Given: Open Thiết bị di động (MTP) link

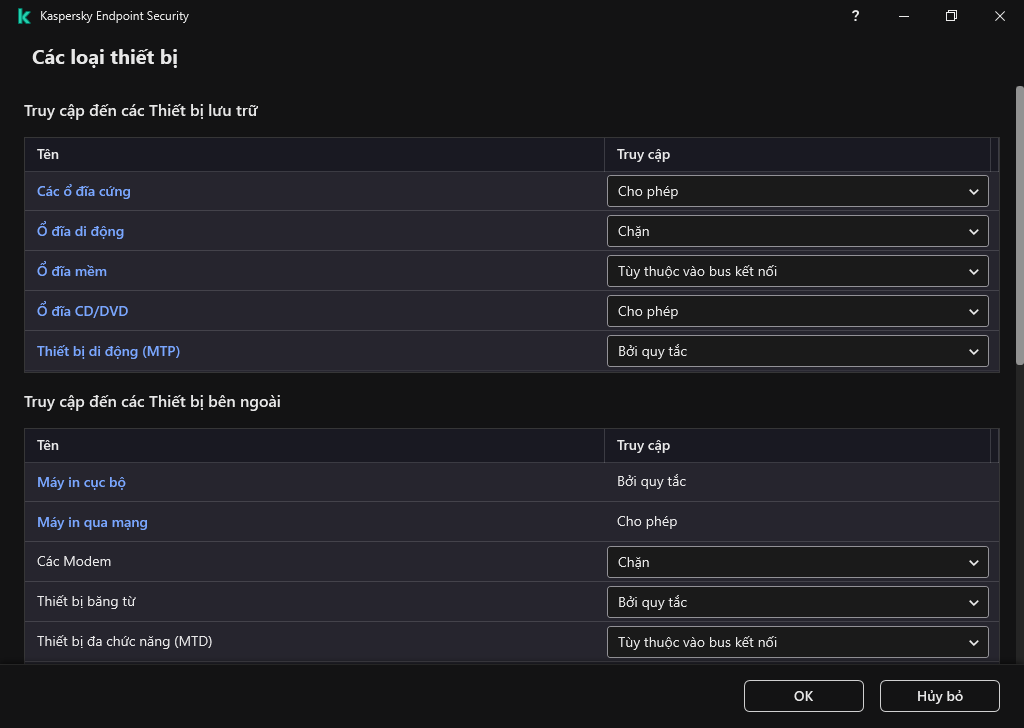Looking at the screenshot, I should (x=109, y=351).
